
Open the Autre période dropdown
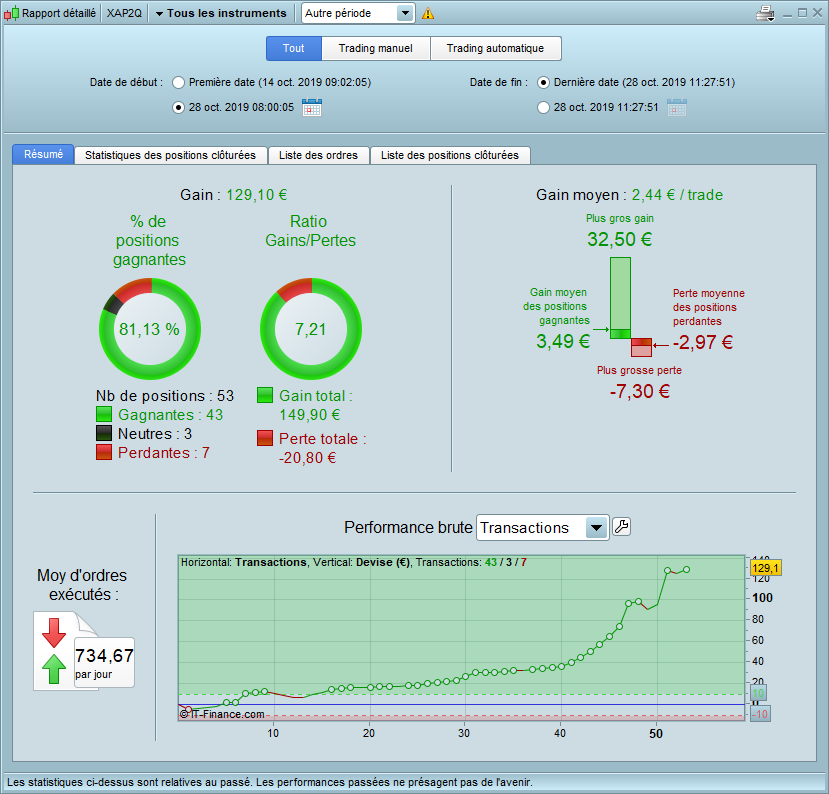pyautogui.click(x=358, y=13)
